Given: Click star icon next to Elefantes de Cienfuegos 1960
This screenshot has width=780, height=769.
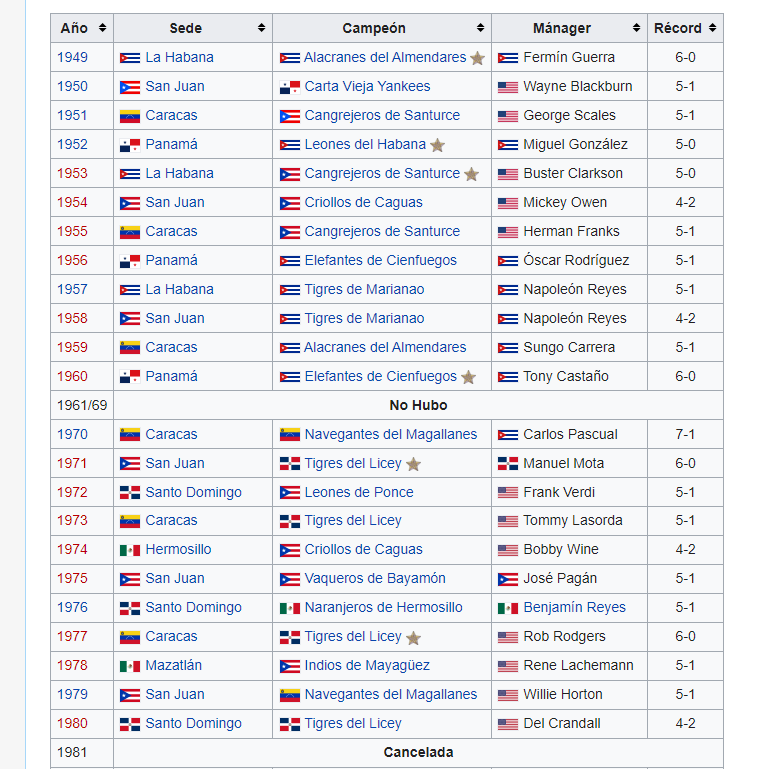Looking at the screenshot, I should point(469,377).
